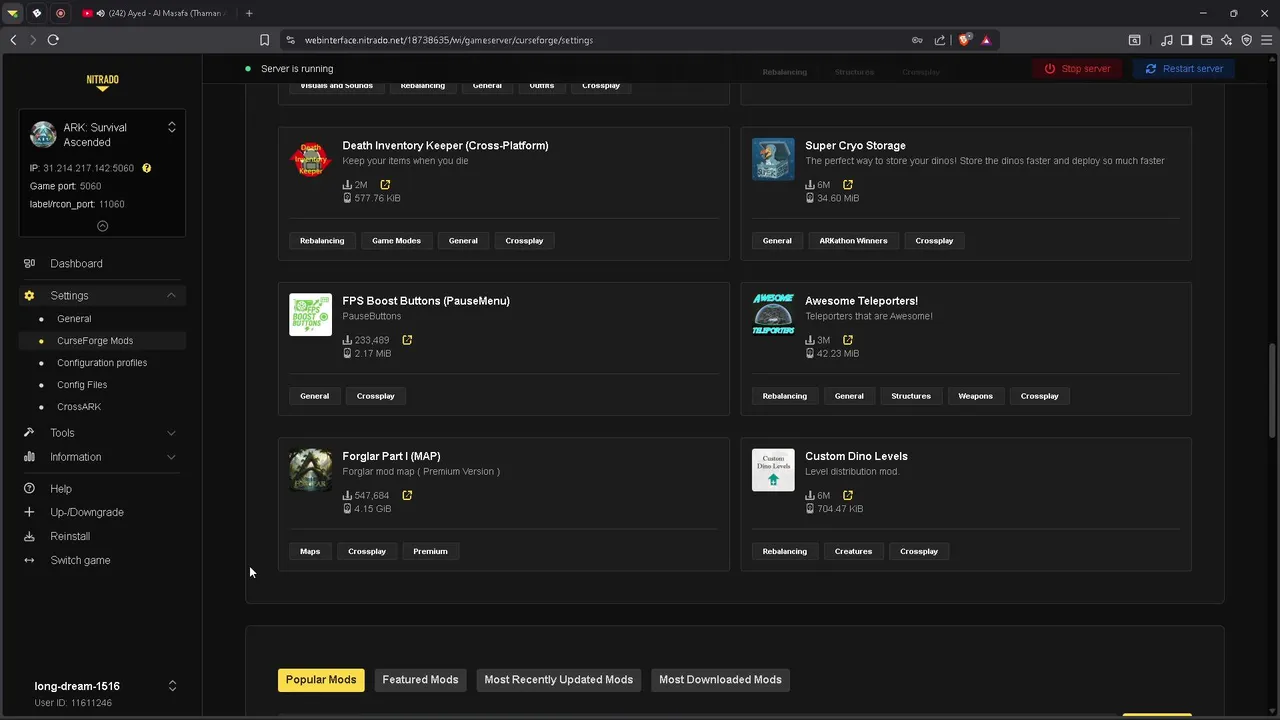Switch to Most Recently Updated Mods tab
This screenshot has height=720, width=1280.
[559, 680]
